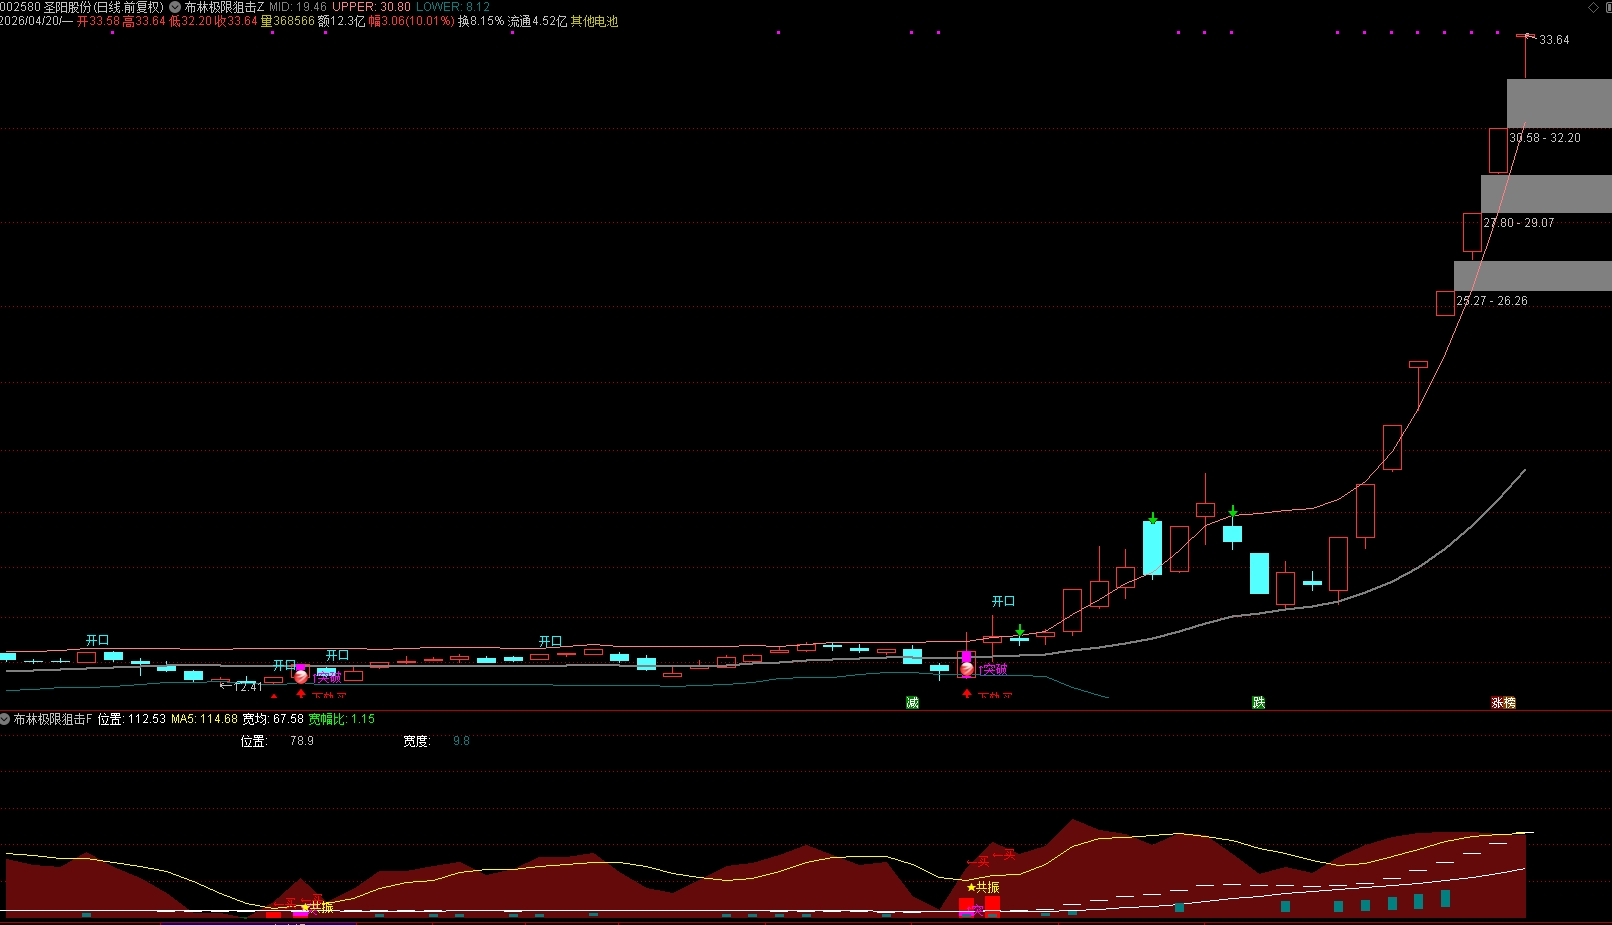Click the 跌 event marker
Screen dimensions: 1612x925
1258,703
